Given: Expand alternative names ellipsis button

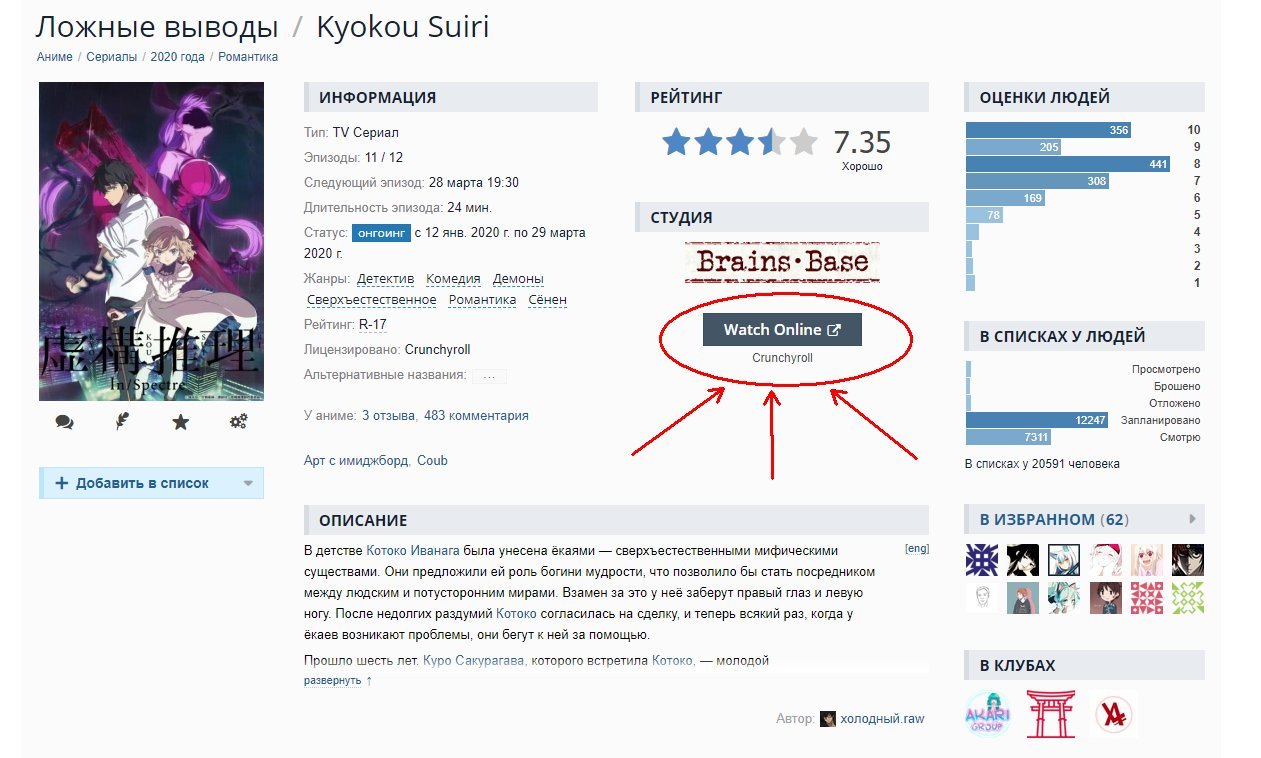Looking at the screenshot, I should 489,377.
